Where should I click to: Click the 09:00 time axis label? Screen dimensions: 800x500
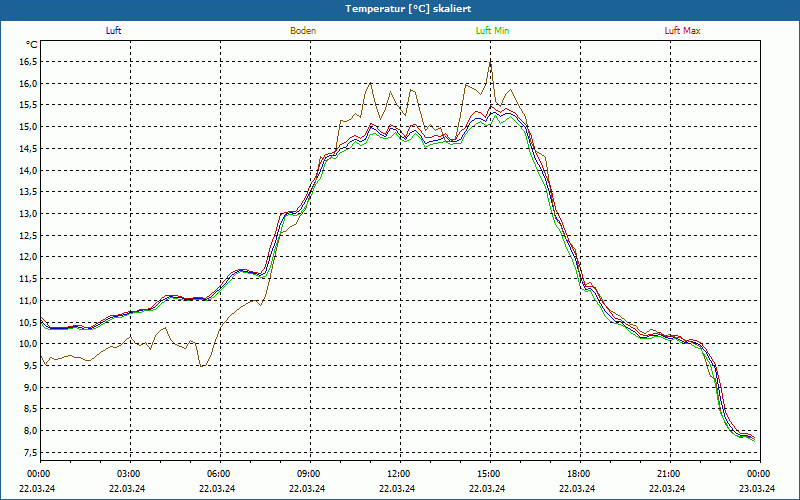pos(309,474)
